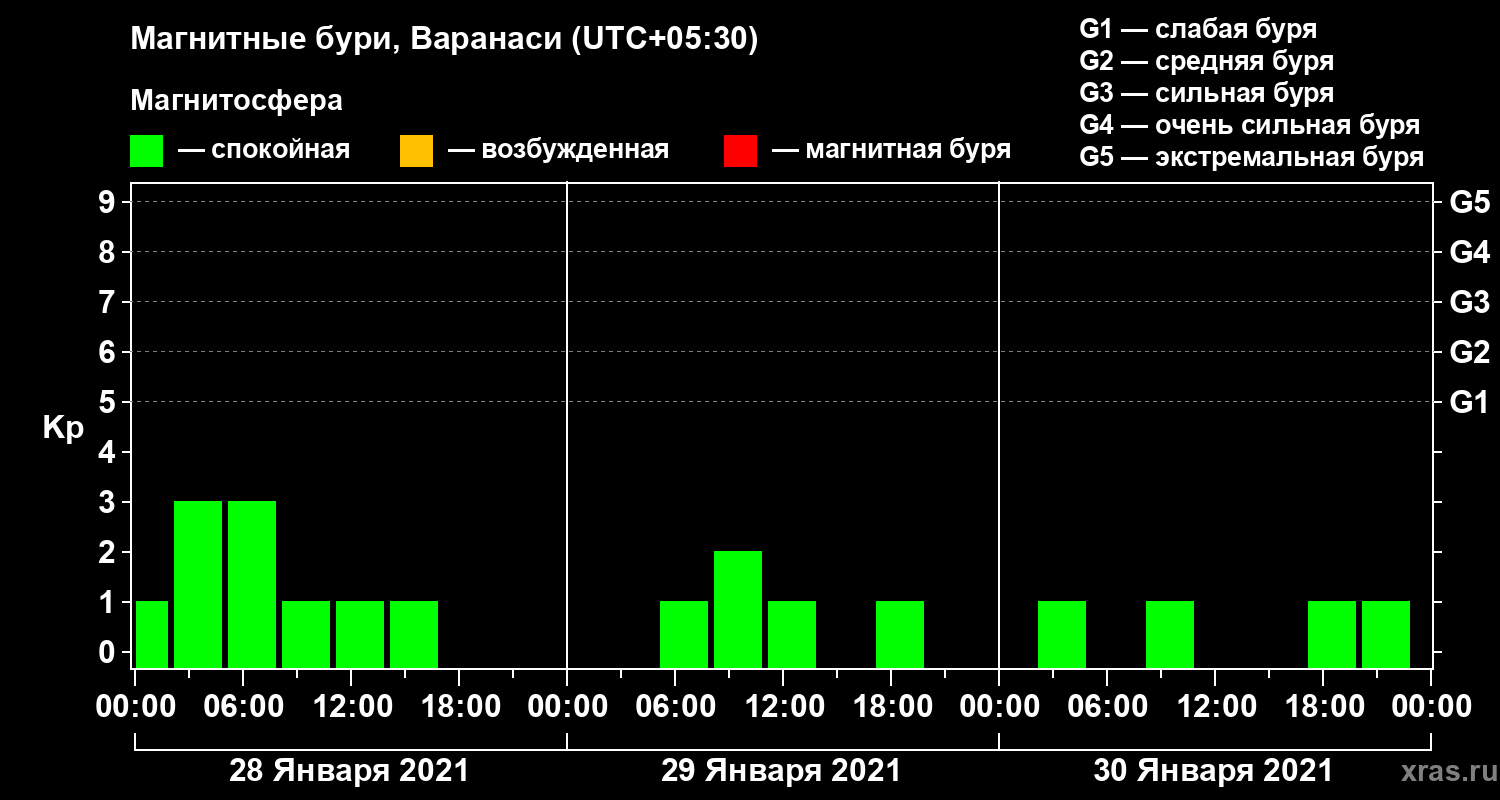Click the '18:00' time label under 29 January

[891, 707]
